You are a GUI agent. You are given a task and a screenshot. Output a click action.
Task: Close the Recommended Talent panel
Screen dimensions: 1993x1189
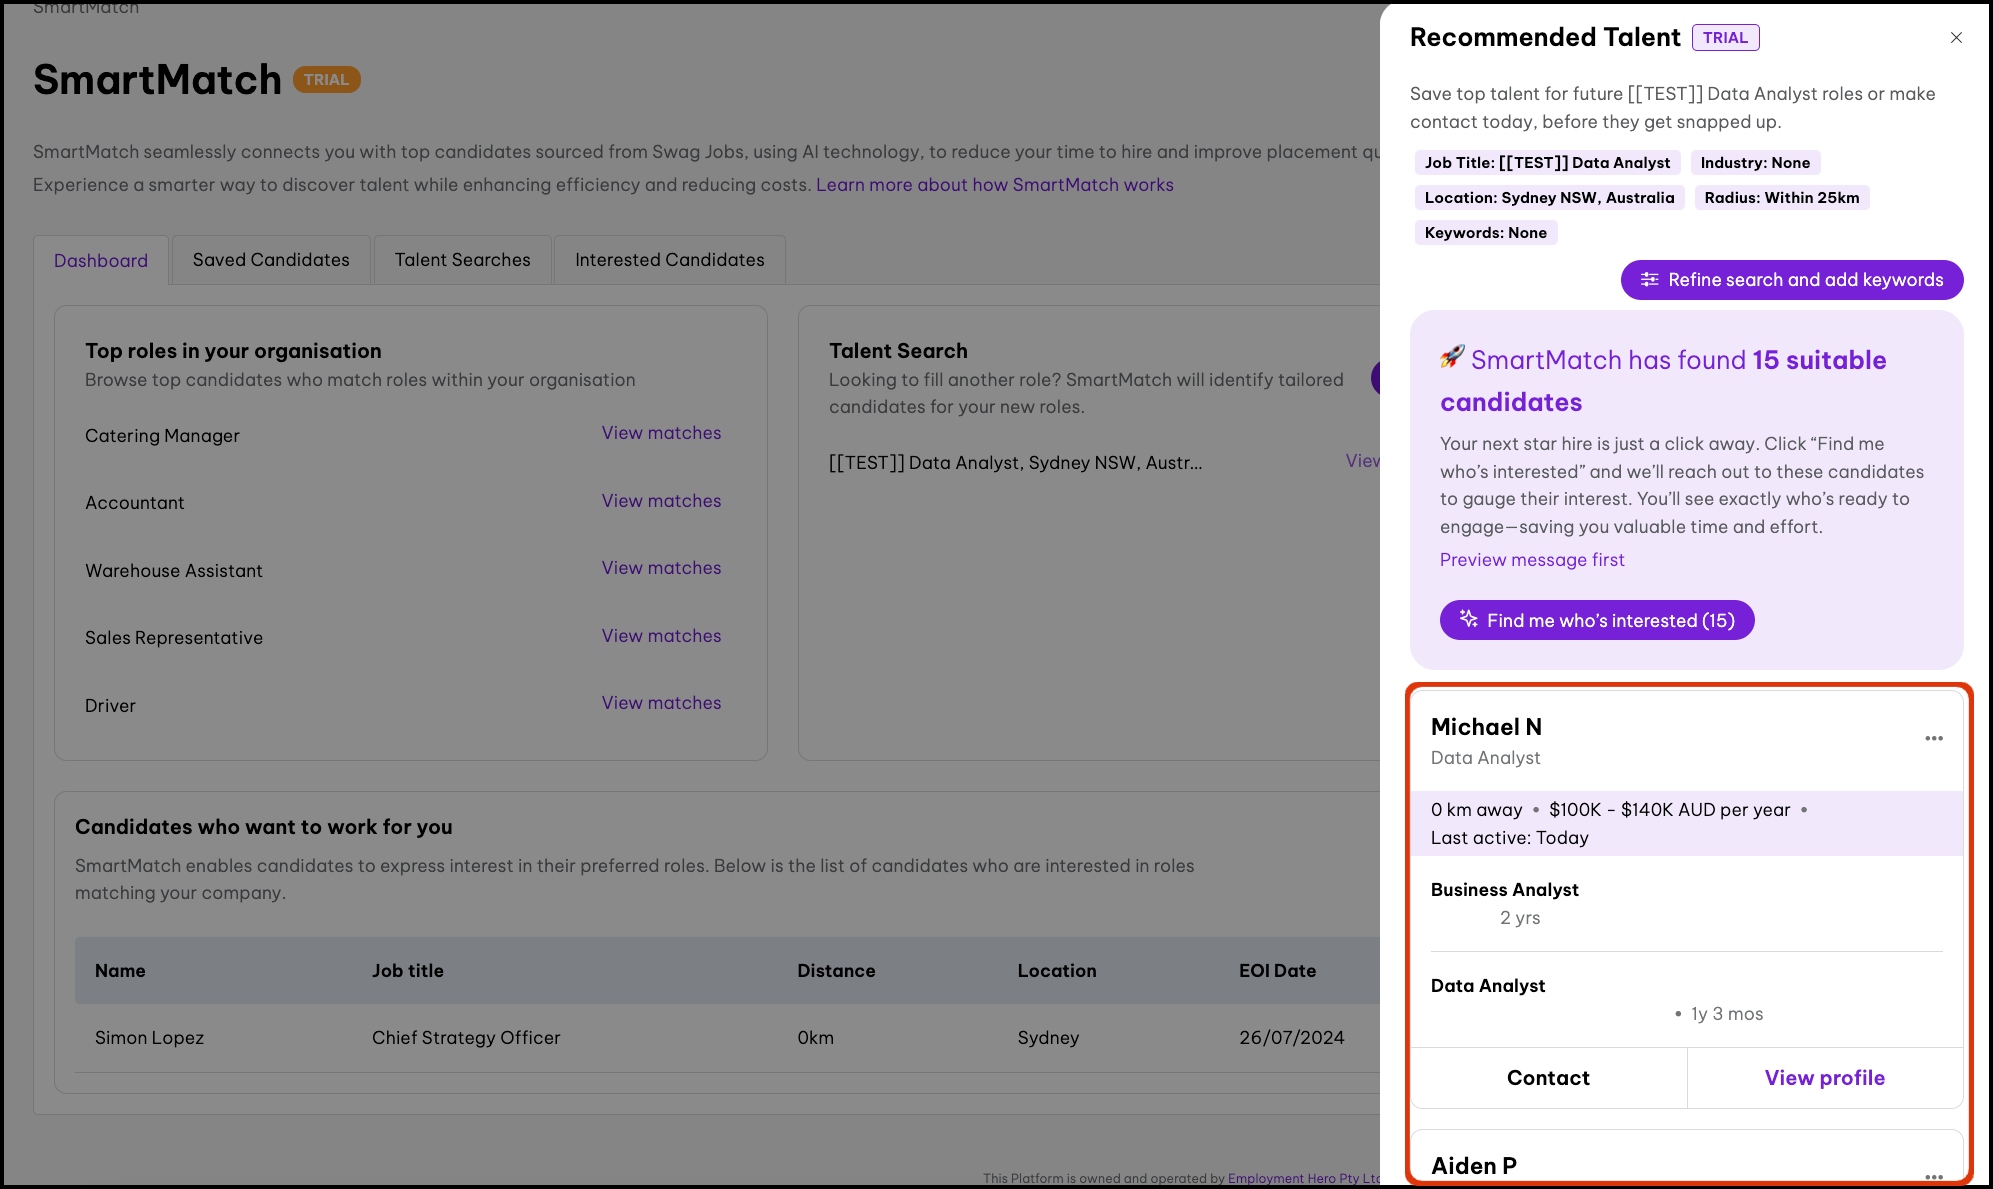(x=1956, y=38)
